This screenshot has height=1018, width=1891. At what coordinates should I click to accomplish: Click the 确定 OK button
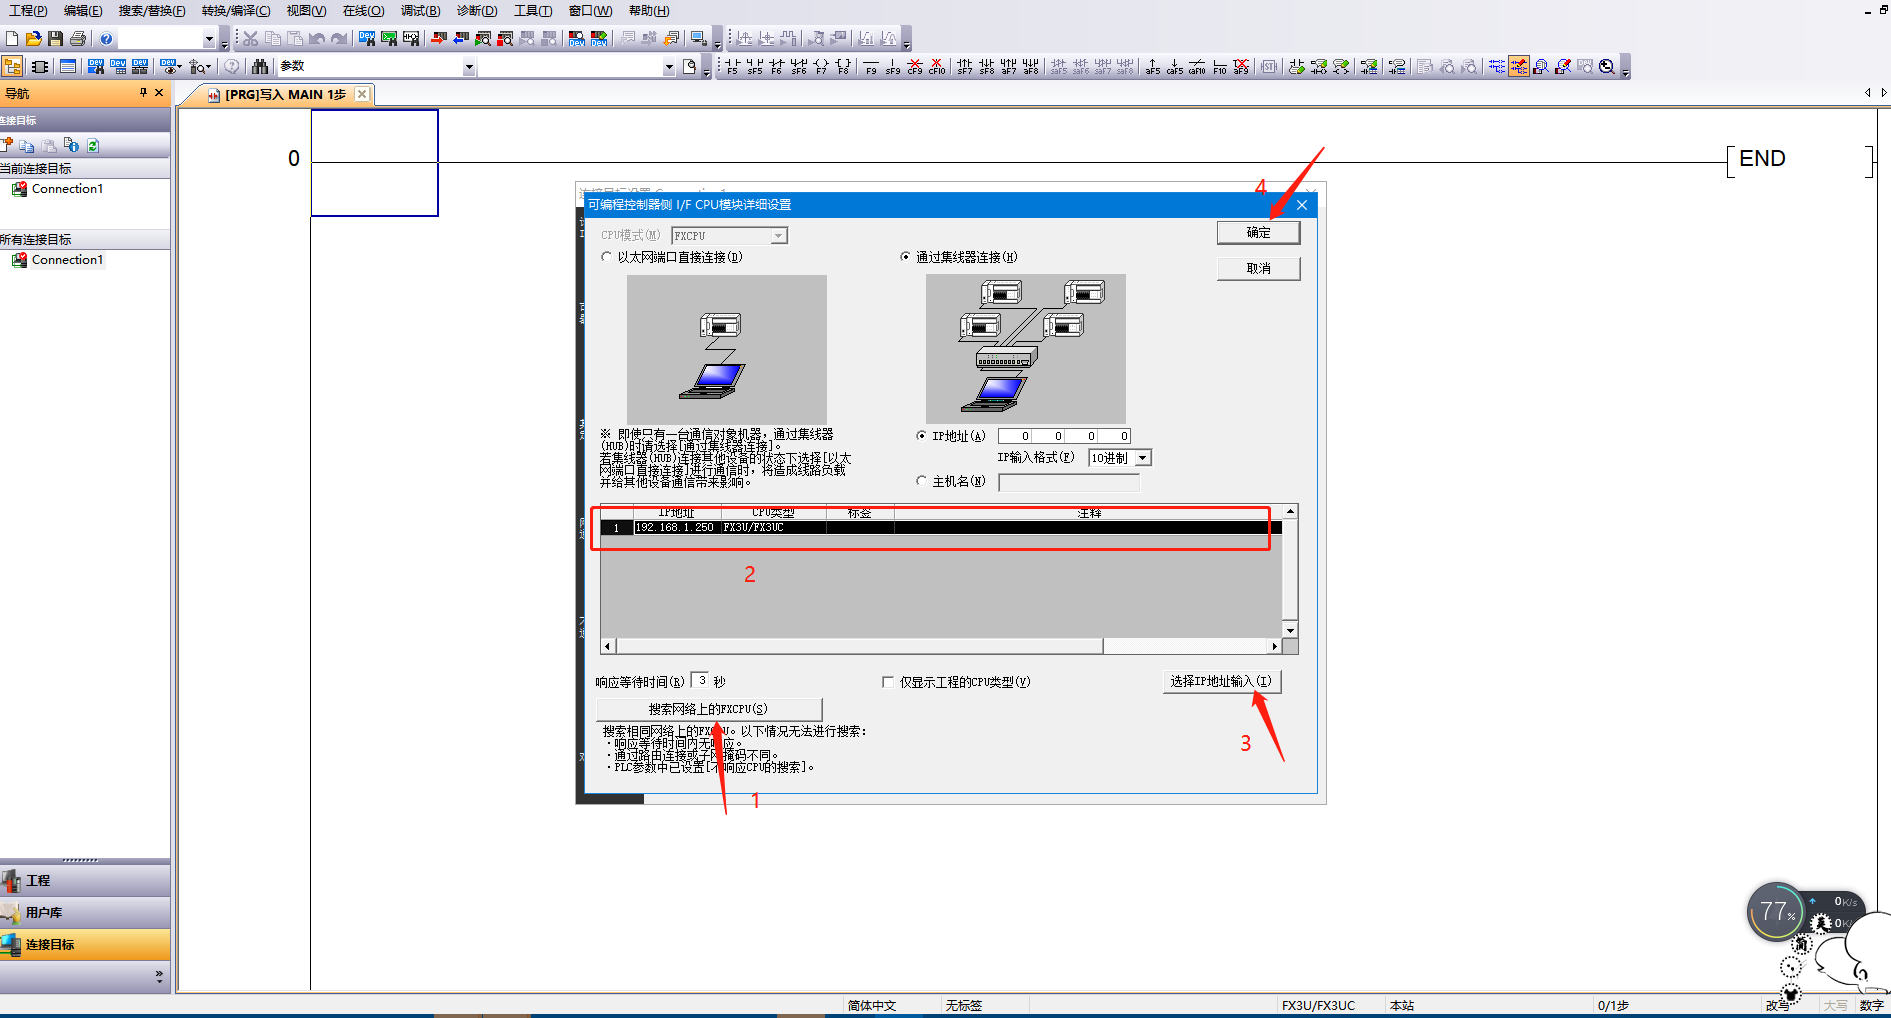(x=1258, y=233)
